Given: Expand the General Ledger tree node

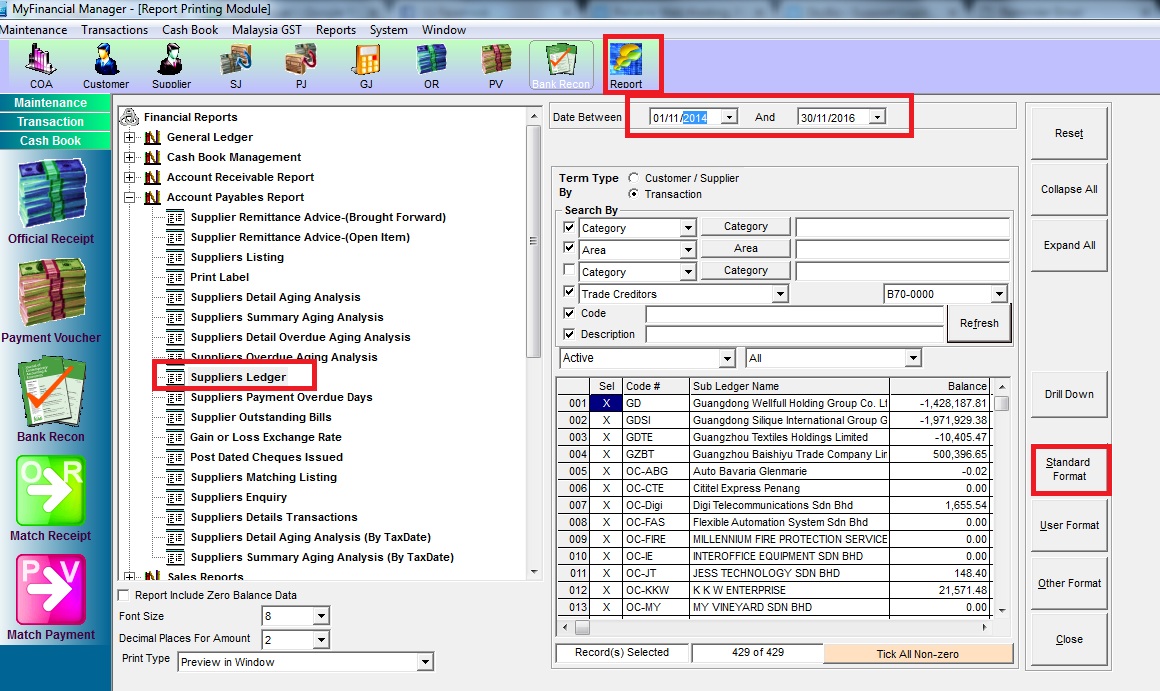Looking at the screenshot, I should coord(130,138).
